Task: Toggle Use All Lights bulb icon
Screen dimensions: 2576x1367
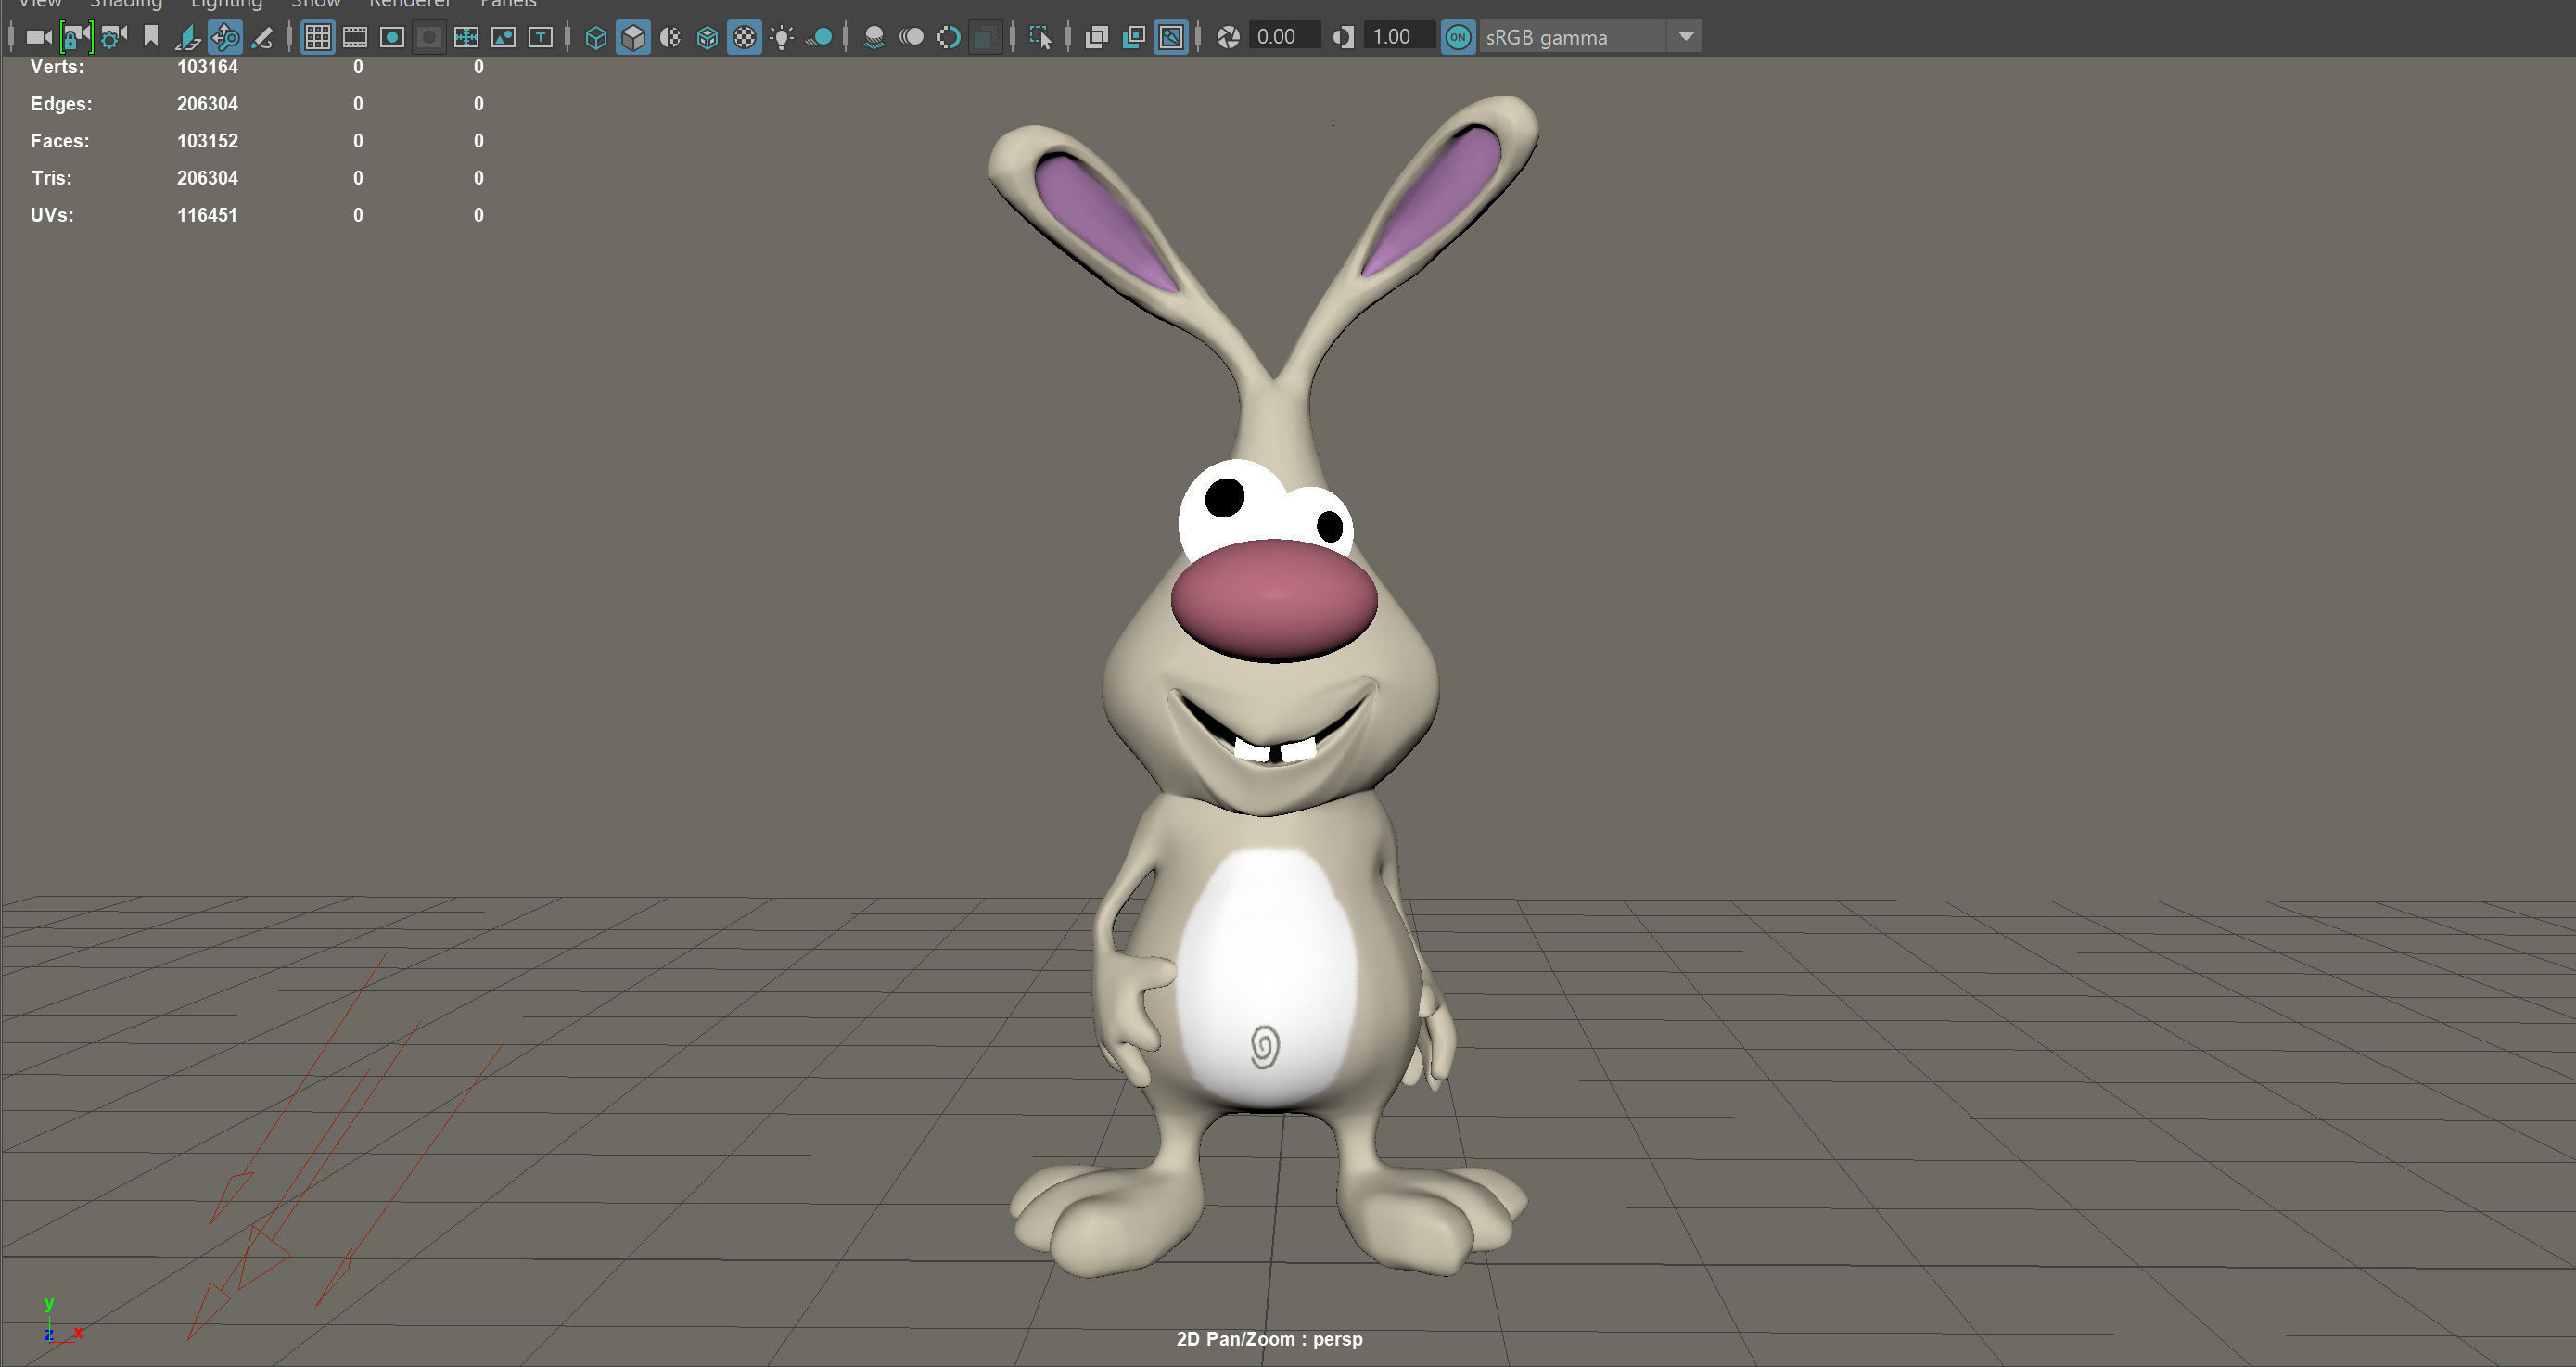Action: [x=782, y=37]
